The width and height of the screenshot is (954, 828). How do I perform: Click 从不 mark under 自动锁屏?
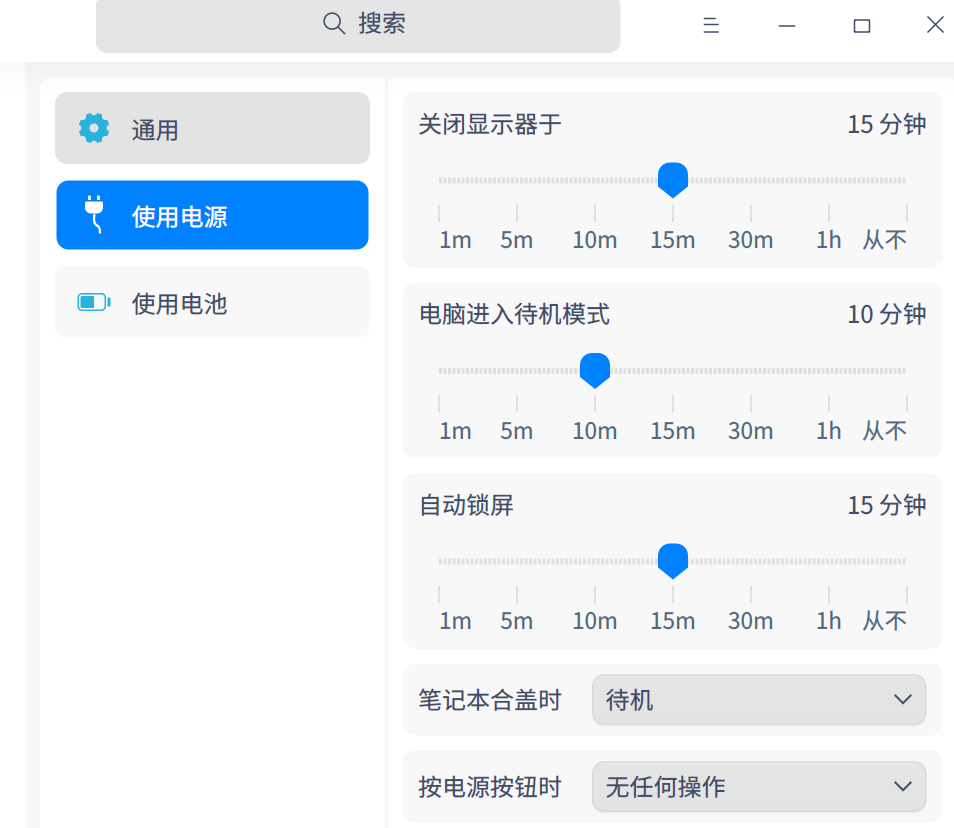pos(884,621)
